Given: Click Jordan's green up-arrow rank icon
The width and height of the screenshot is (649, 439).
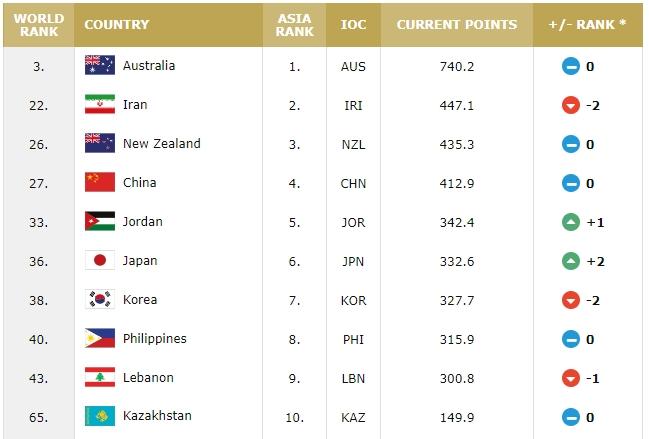Looking at the screenshot, I should point(571,222).
